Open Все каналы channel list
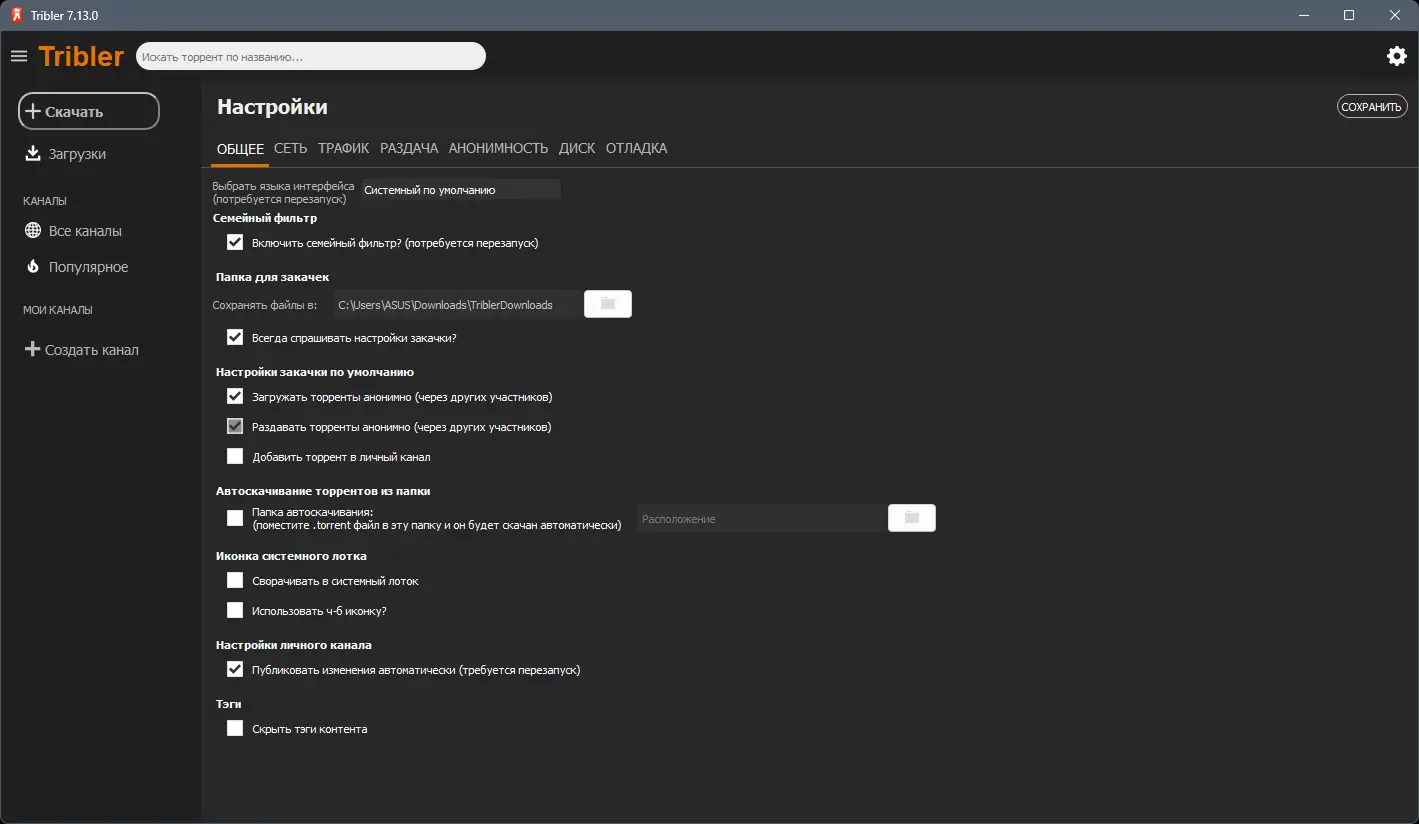Screen dimensions: 1419x824 click(73, 231)
